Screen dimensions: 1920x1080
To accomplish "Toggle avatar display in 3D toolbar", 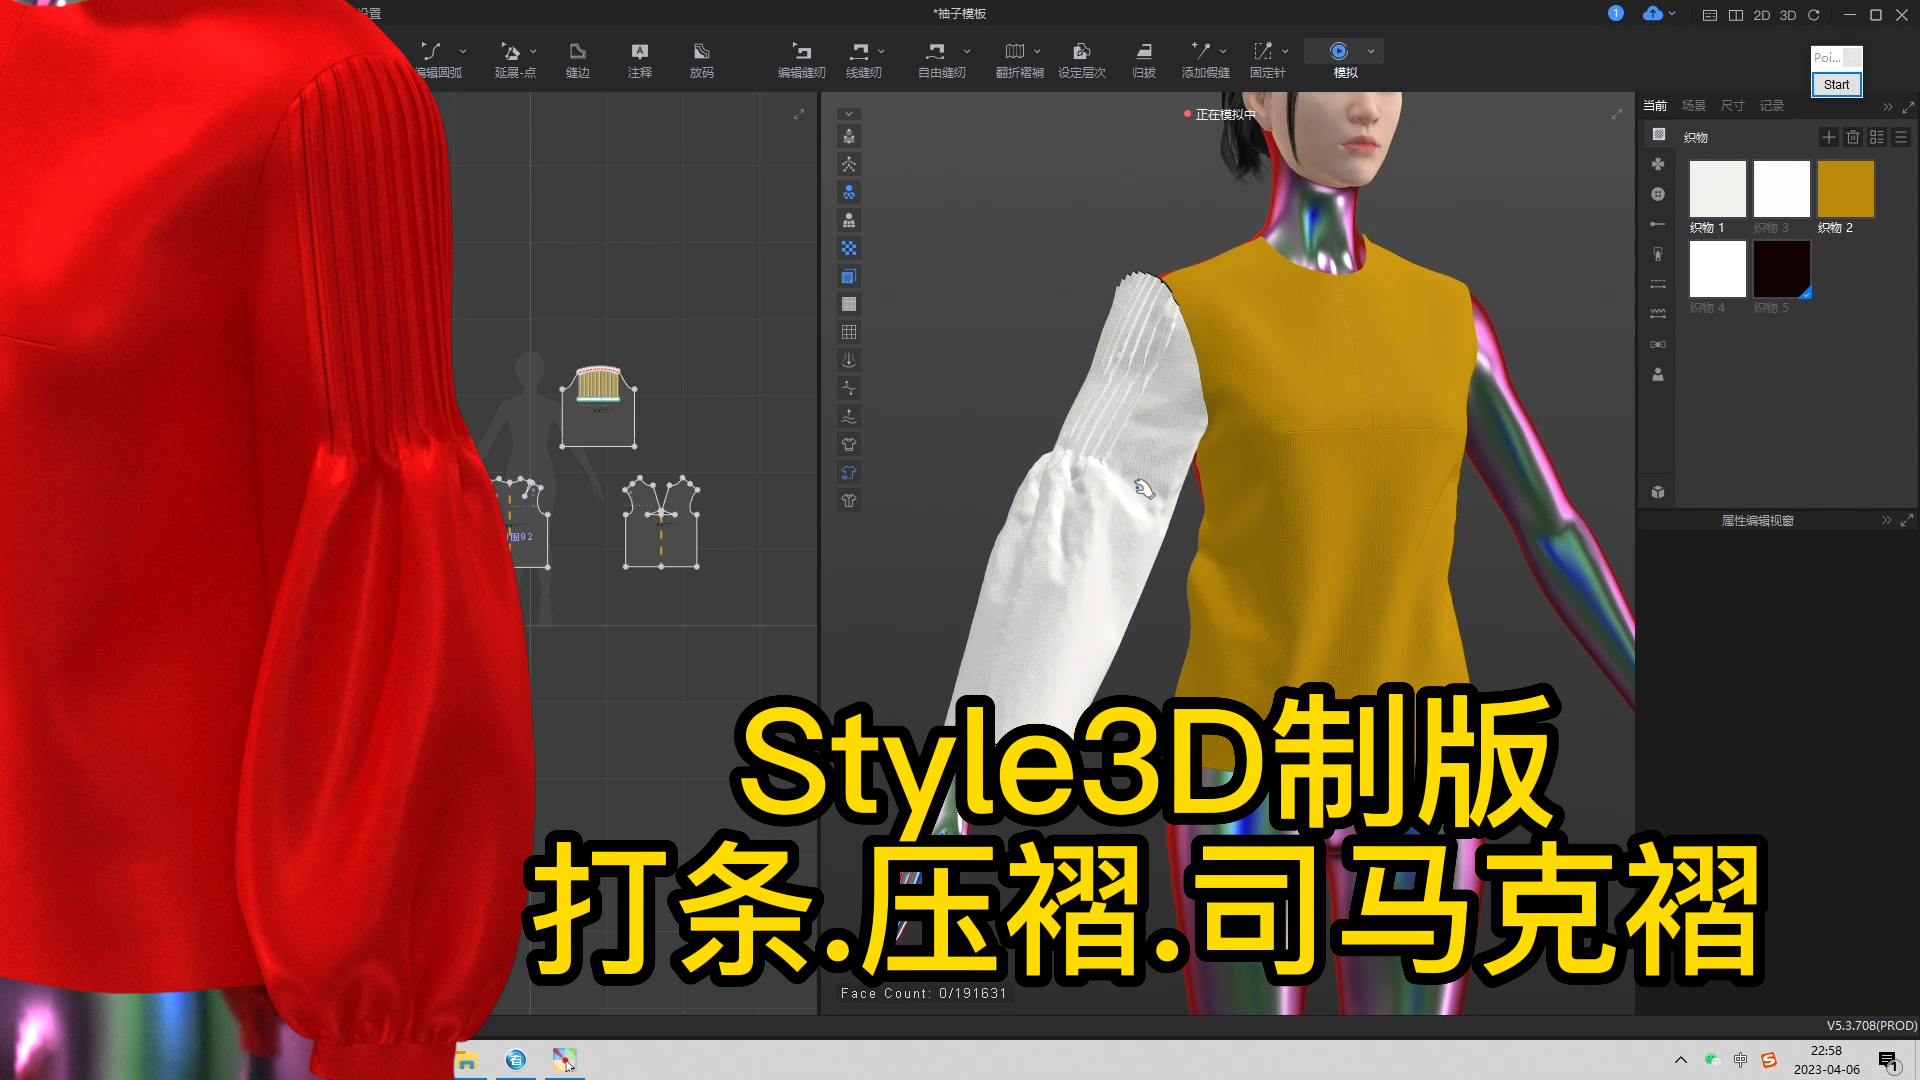I will pyautogui.click(x=848, y=137).
